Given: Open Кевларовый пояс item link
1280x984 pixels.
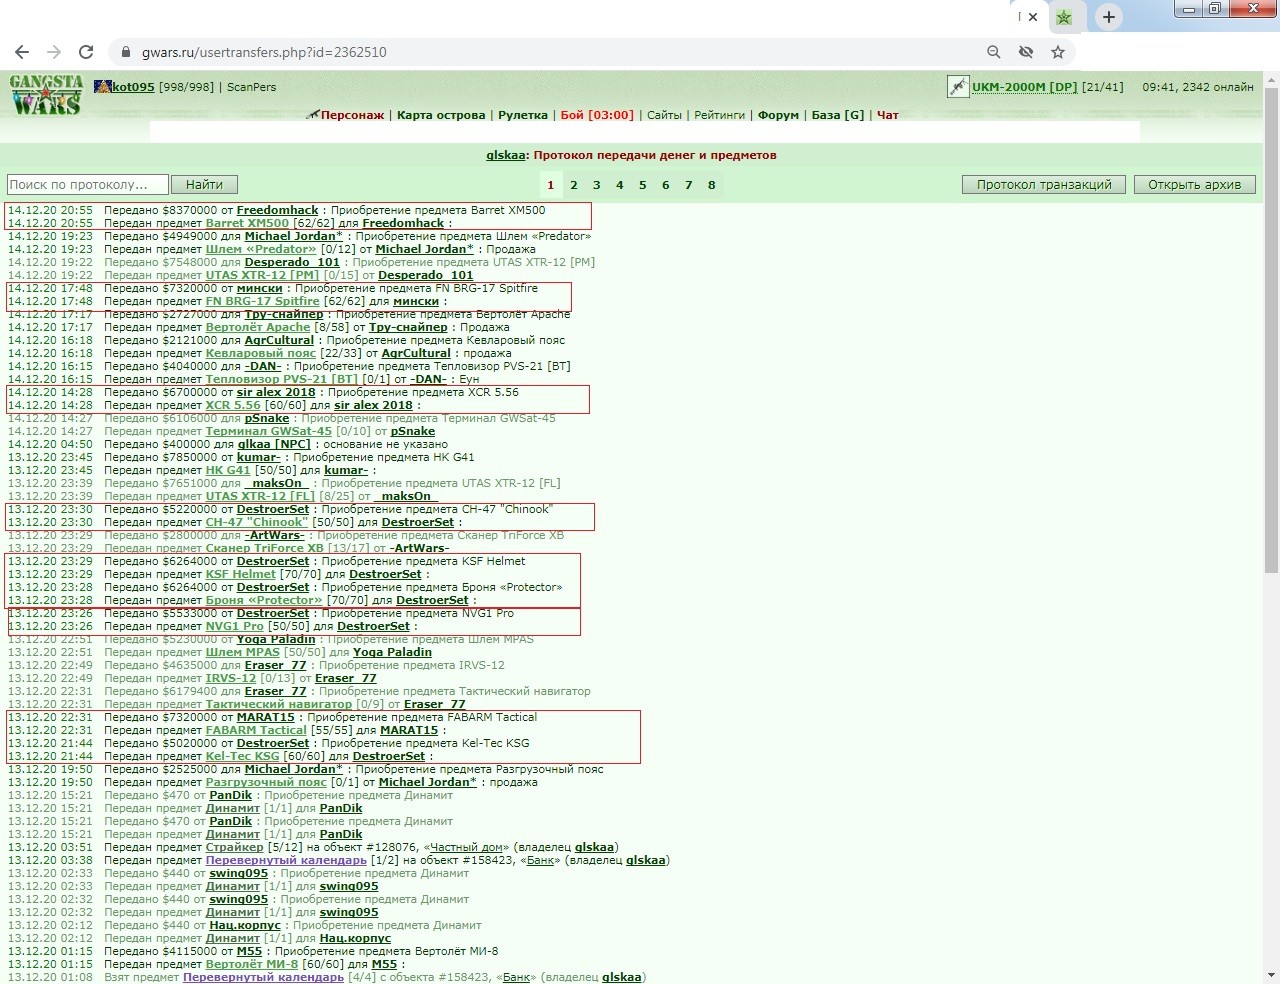Looking at the screenshot, I should click(x=261, y=353).
